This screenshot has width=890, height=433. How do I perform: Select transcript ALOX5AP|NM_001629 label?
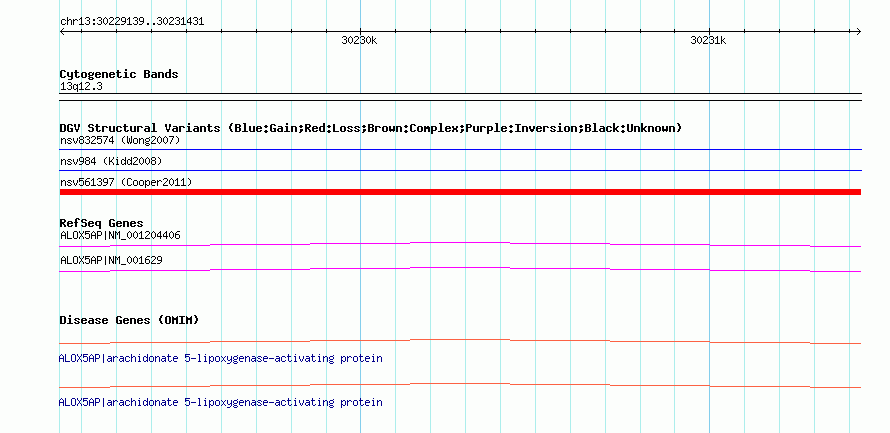(111, 260)
